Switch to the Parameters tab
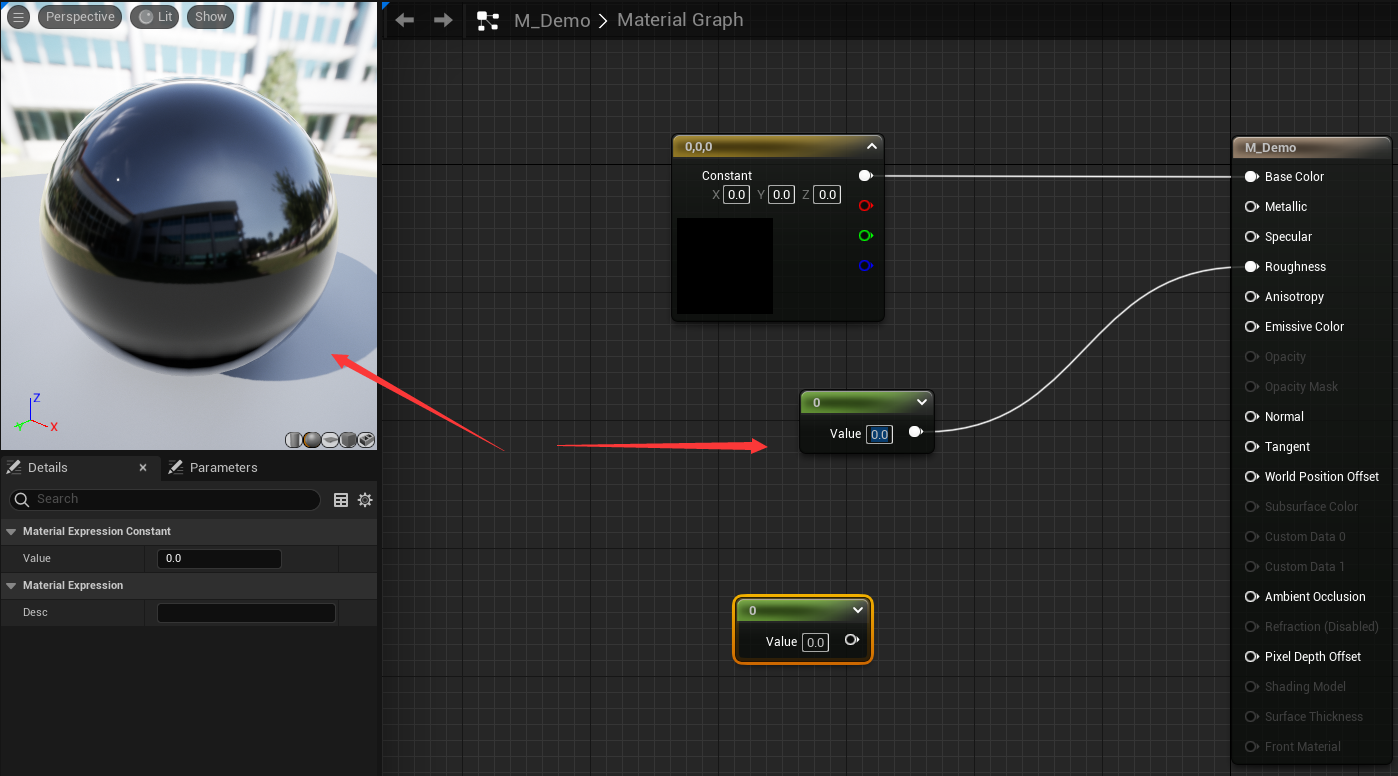1398x776 pixels. pos(222,468)
